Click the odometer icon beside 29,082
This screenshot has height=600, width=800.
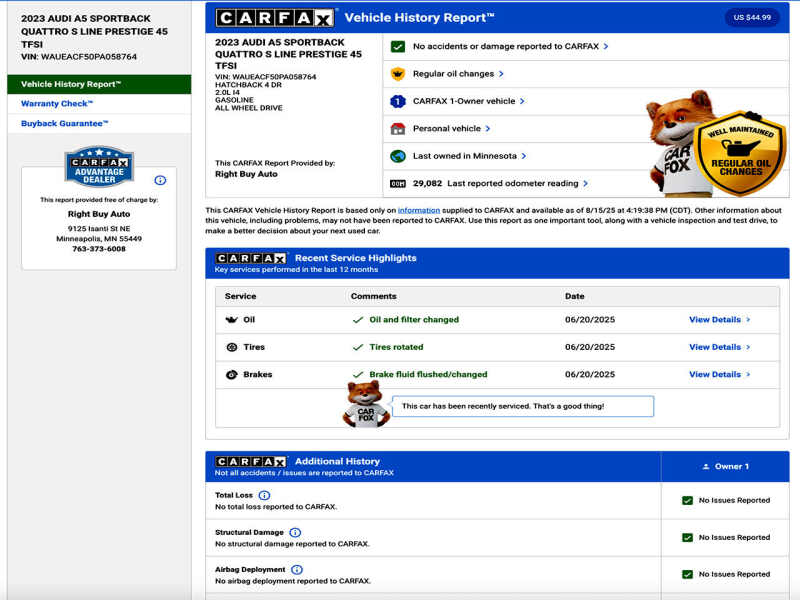(398, 184)
